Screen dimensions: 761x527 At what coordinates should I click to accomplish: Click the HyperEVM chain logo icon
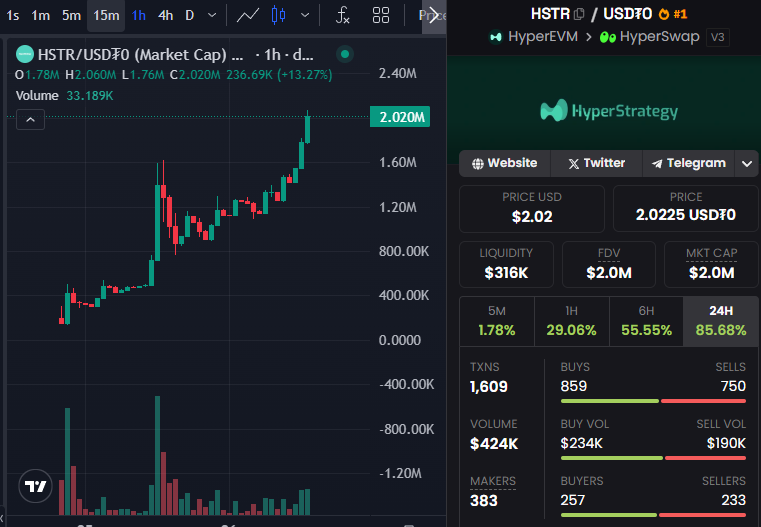496,37
